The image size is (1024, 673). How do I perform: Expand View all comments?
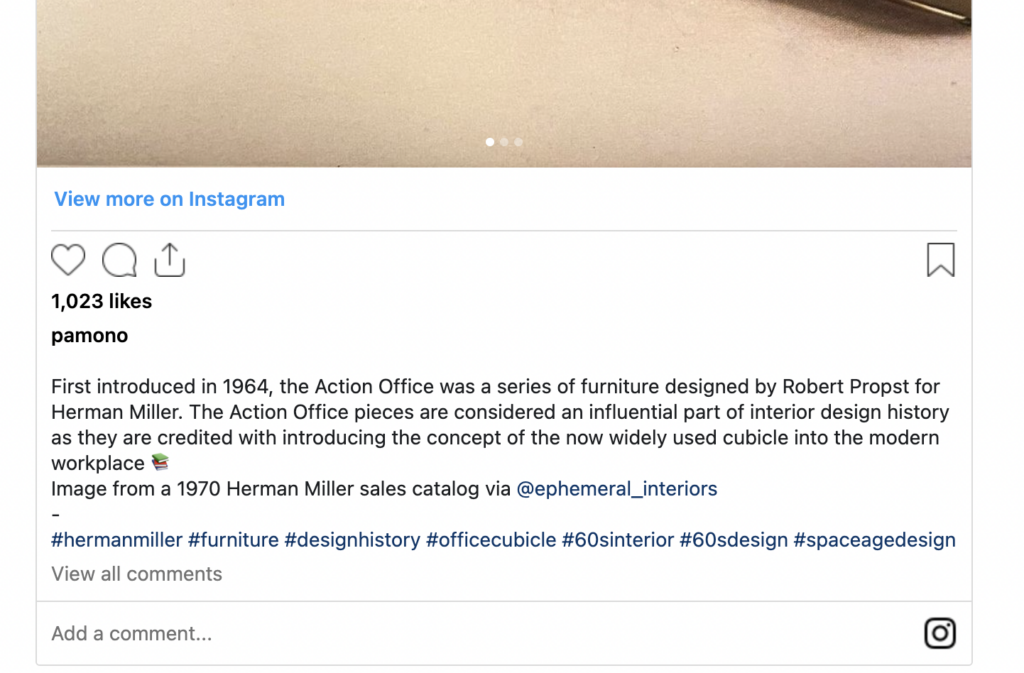click(137, 574)
